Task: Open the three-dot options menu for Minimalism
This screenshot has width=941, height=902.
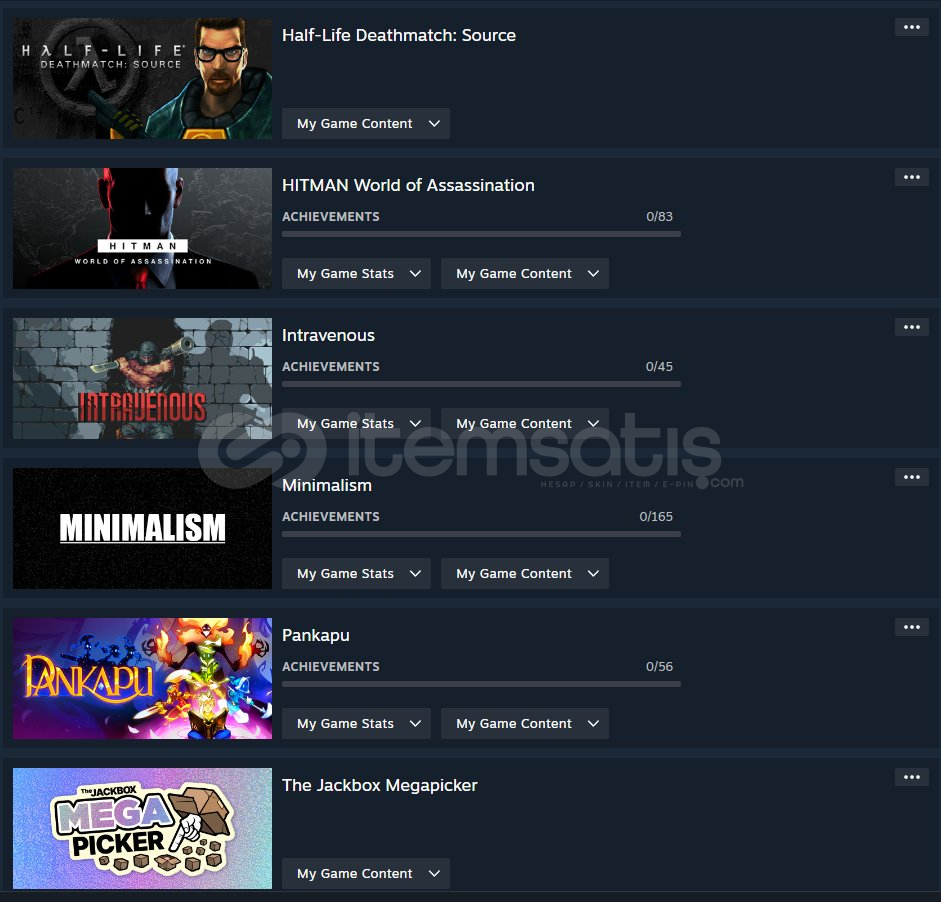Action: [912, 477]
